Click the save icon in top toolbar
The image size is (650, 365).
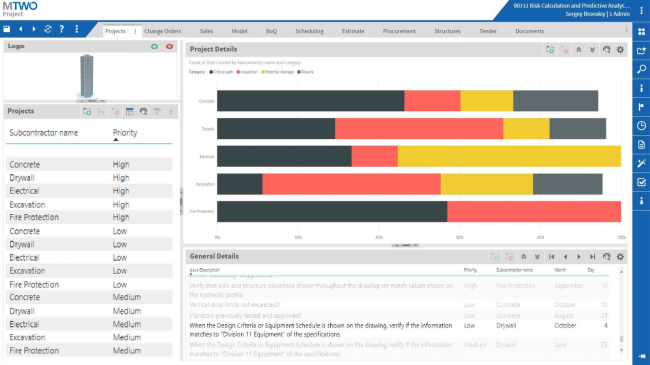click(x=7, y=29)
